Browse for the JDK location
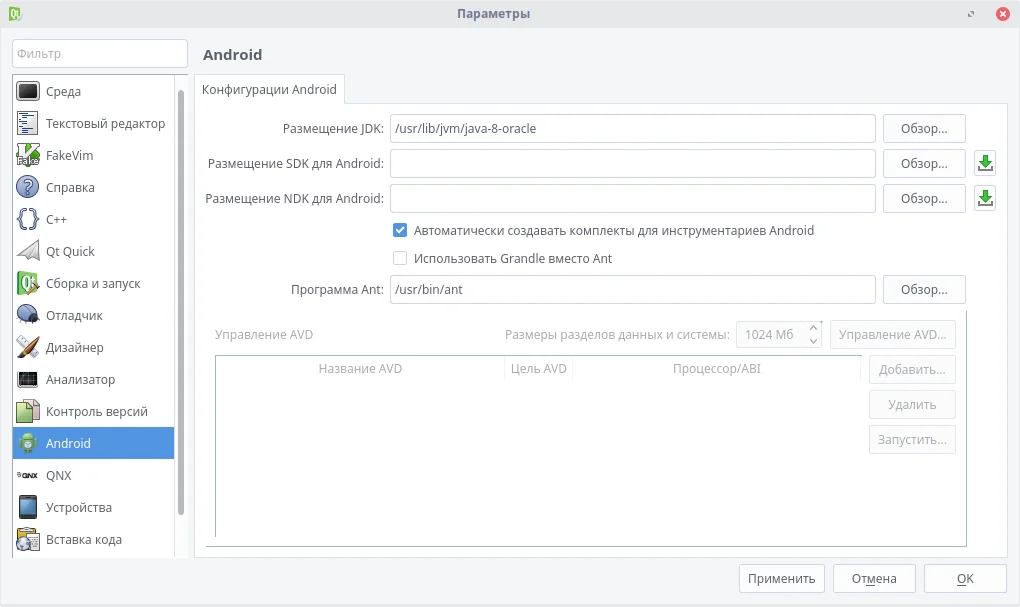This screenshot has height=607, width=1020. (923, 129)
